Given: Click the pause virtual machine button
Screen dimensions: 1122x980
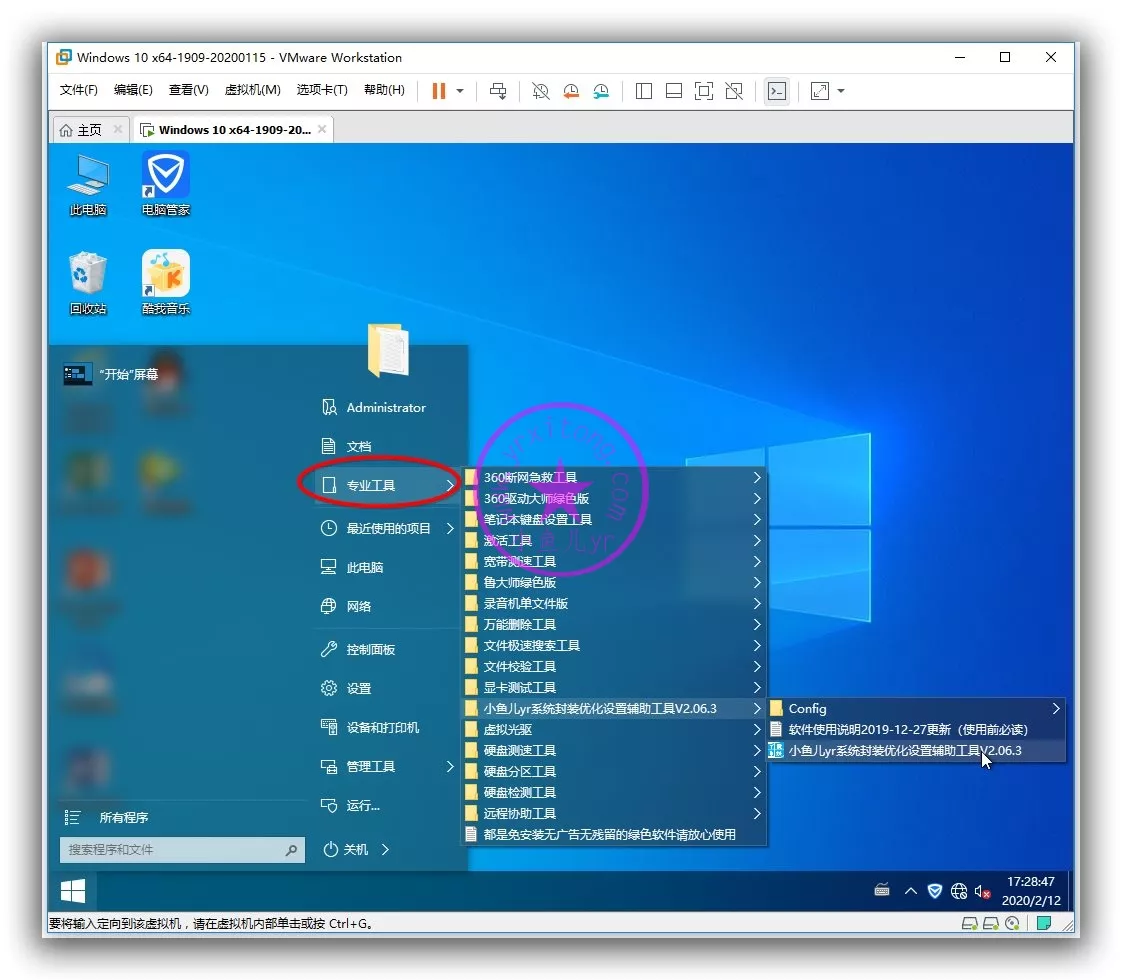Looking at the screenshot, I should pyautogui.click(x=438, y=91).
